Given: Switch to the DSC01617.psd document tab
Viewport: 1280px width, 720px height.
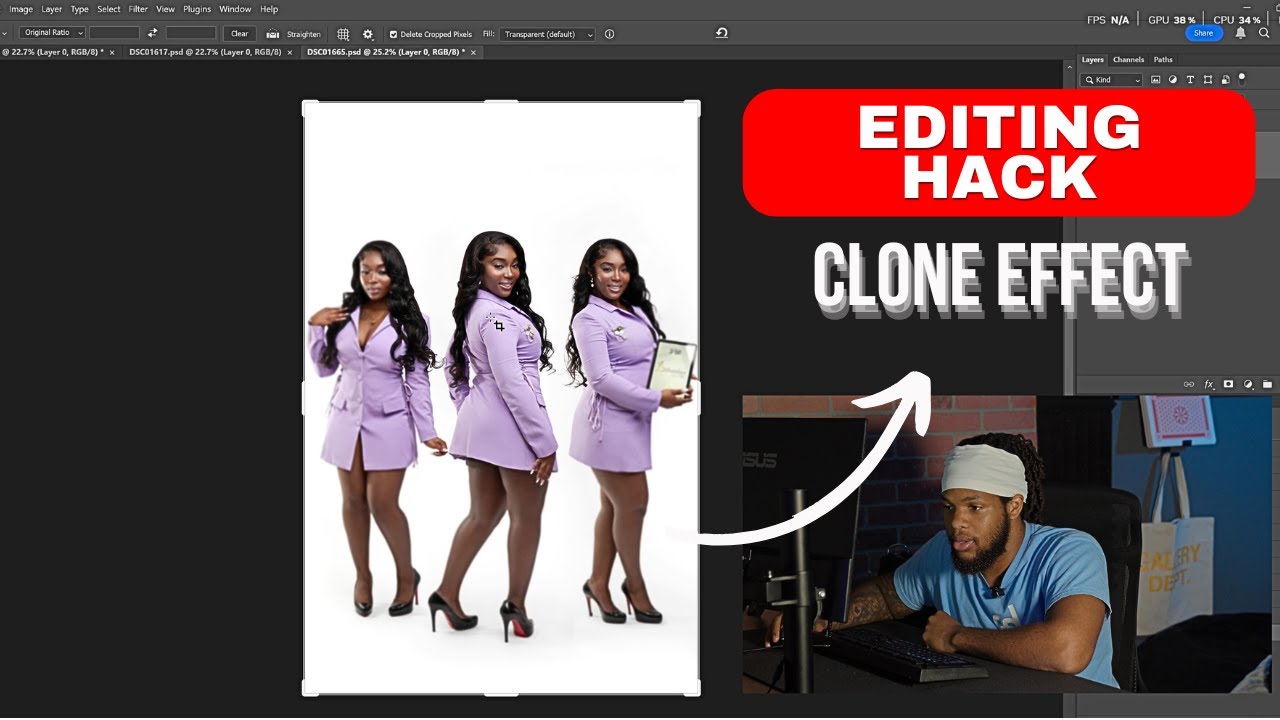Looking at the screenshot, I should (x=205, y=52).
